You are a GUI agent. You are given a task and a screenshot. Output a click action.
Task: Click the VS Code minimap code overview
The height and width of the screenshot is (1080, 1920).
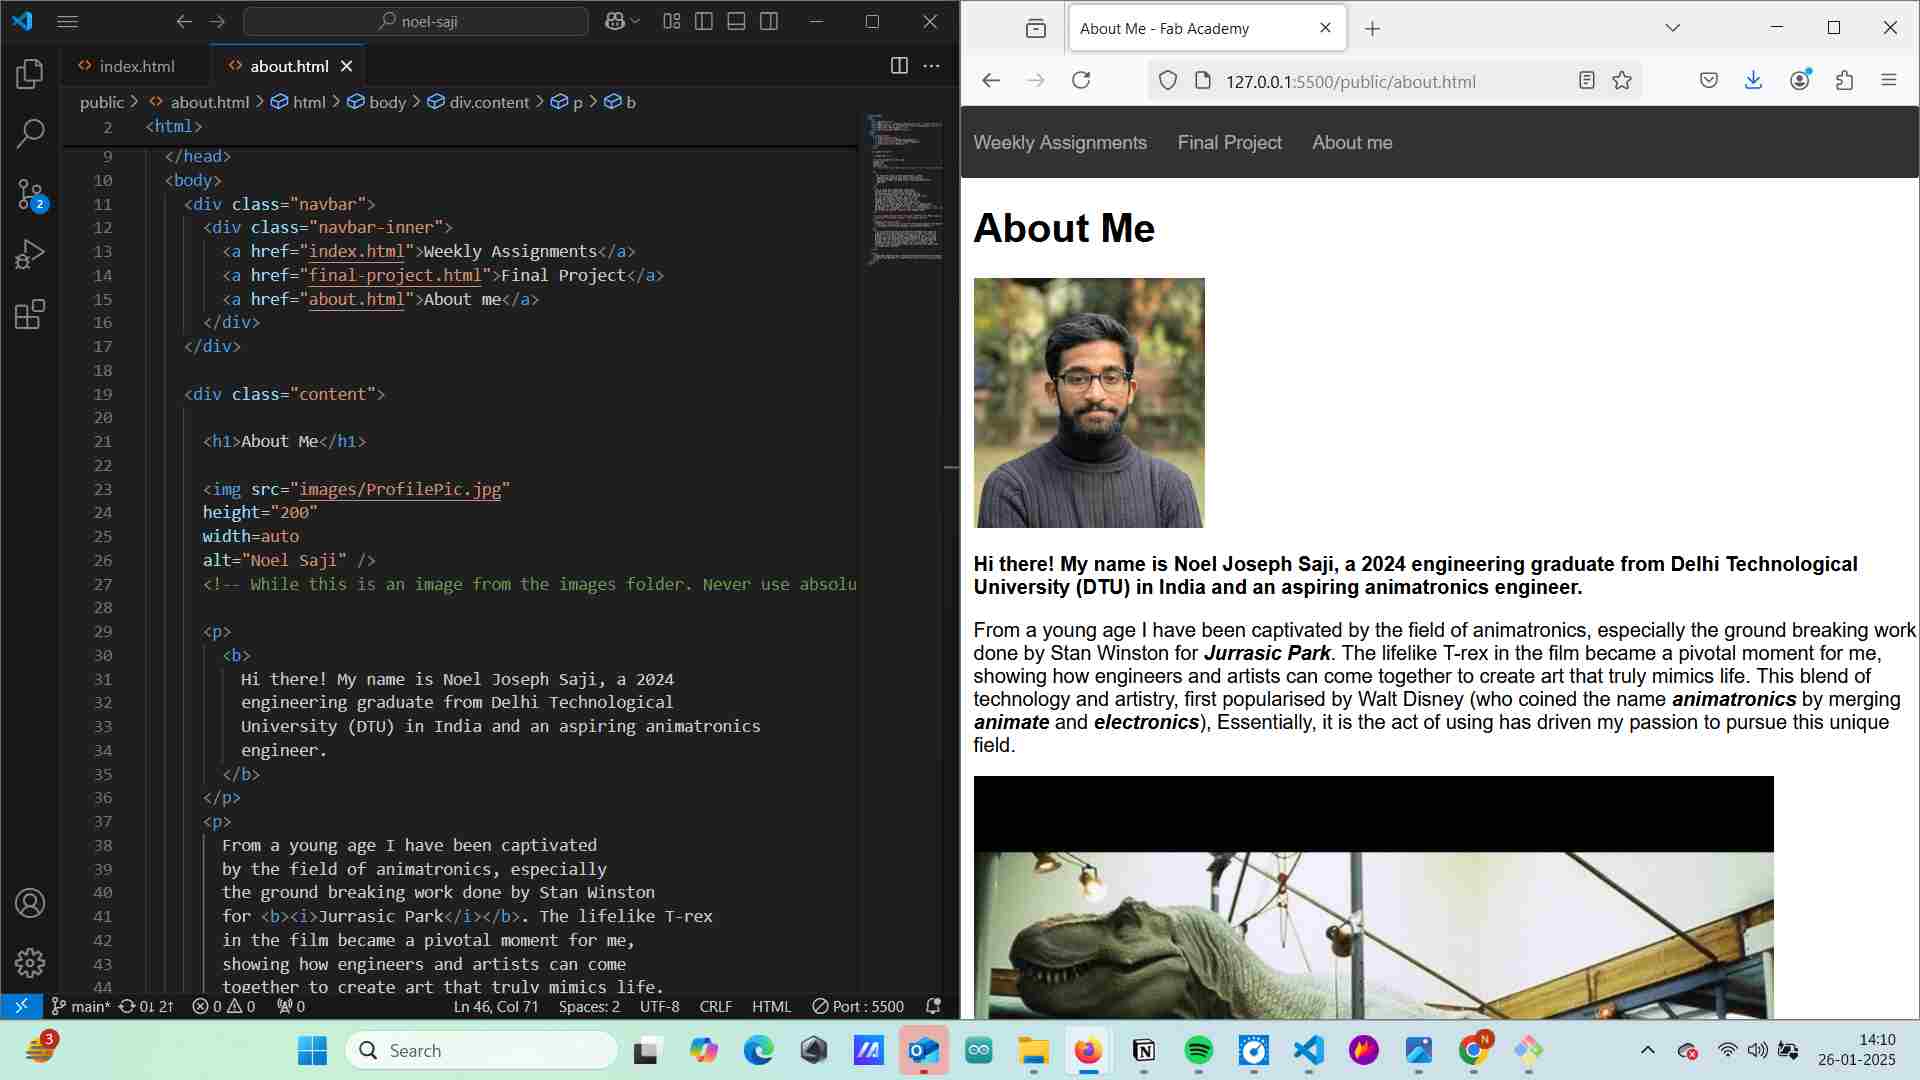[x=905, y=190]
